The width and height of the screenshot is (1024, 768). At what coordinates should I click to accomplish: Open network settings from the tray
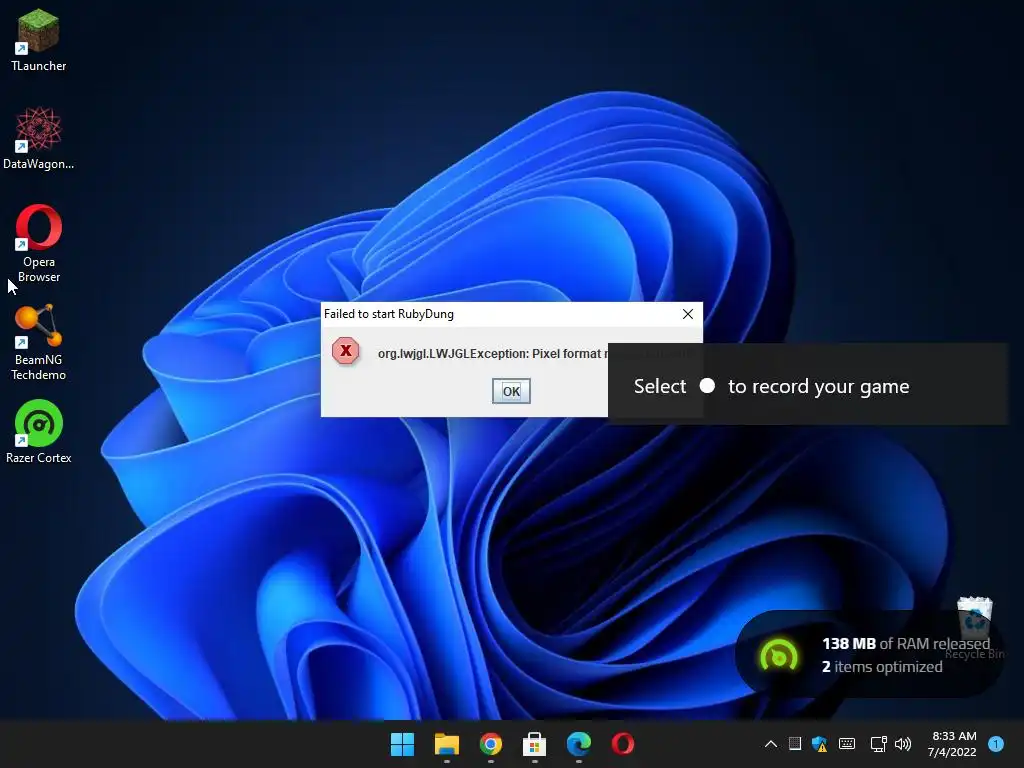(x=878, y=744)
